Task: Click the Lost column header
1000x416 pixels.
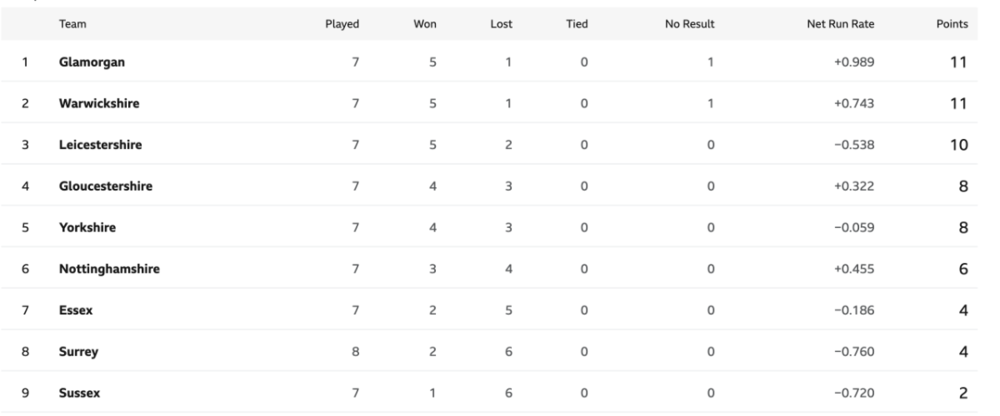Action: pyautogui.click(x=501, y=24)
